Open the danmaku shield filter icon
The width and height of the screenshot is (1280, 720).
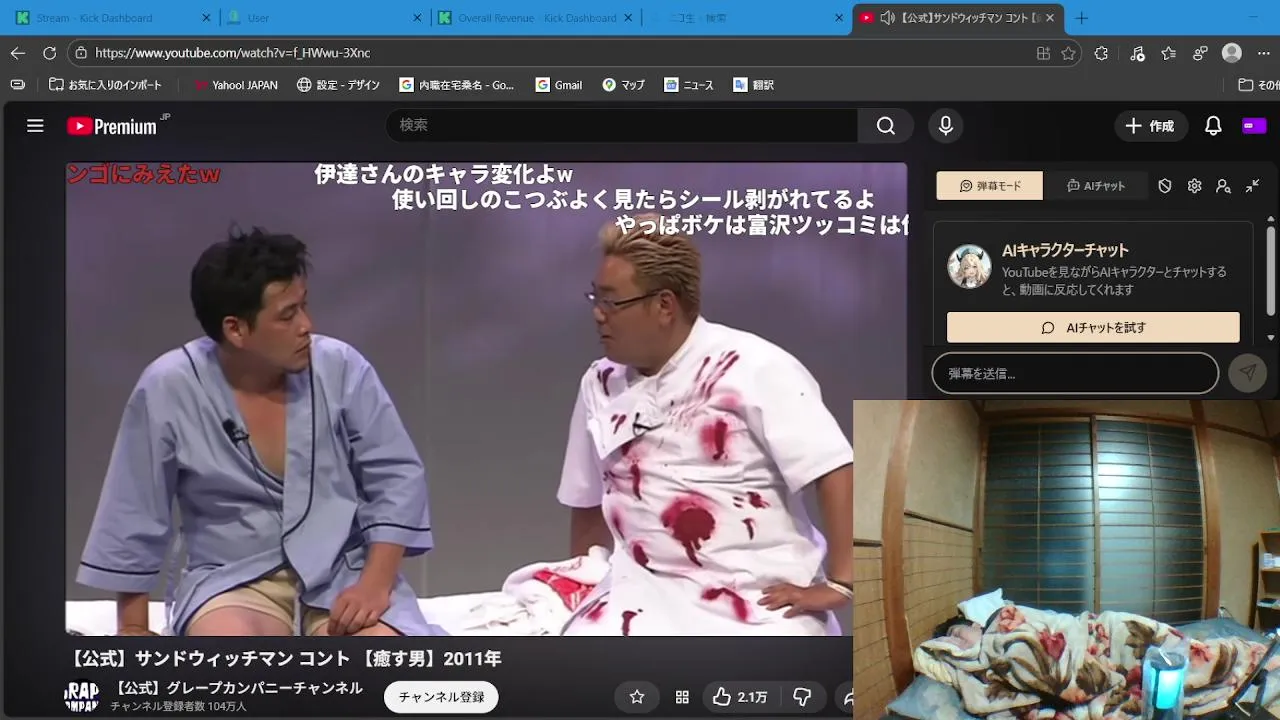pos(1165,186)
